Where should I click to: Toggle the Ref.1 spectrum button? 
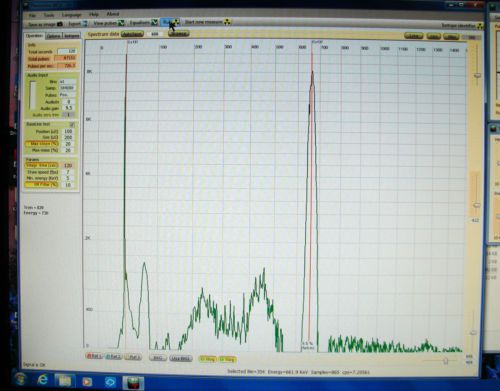94,357
